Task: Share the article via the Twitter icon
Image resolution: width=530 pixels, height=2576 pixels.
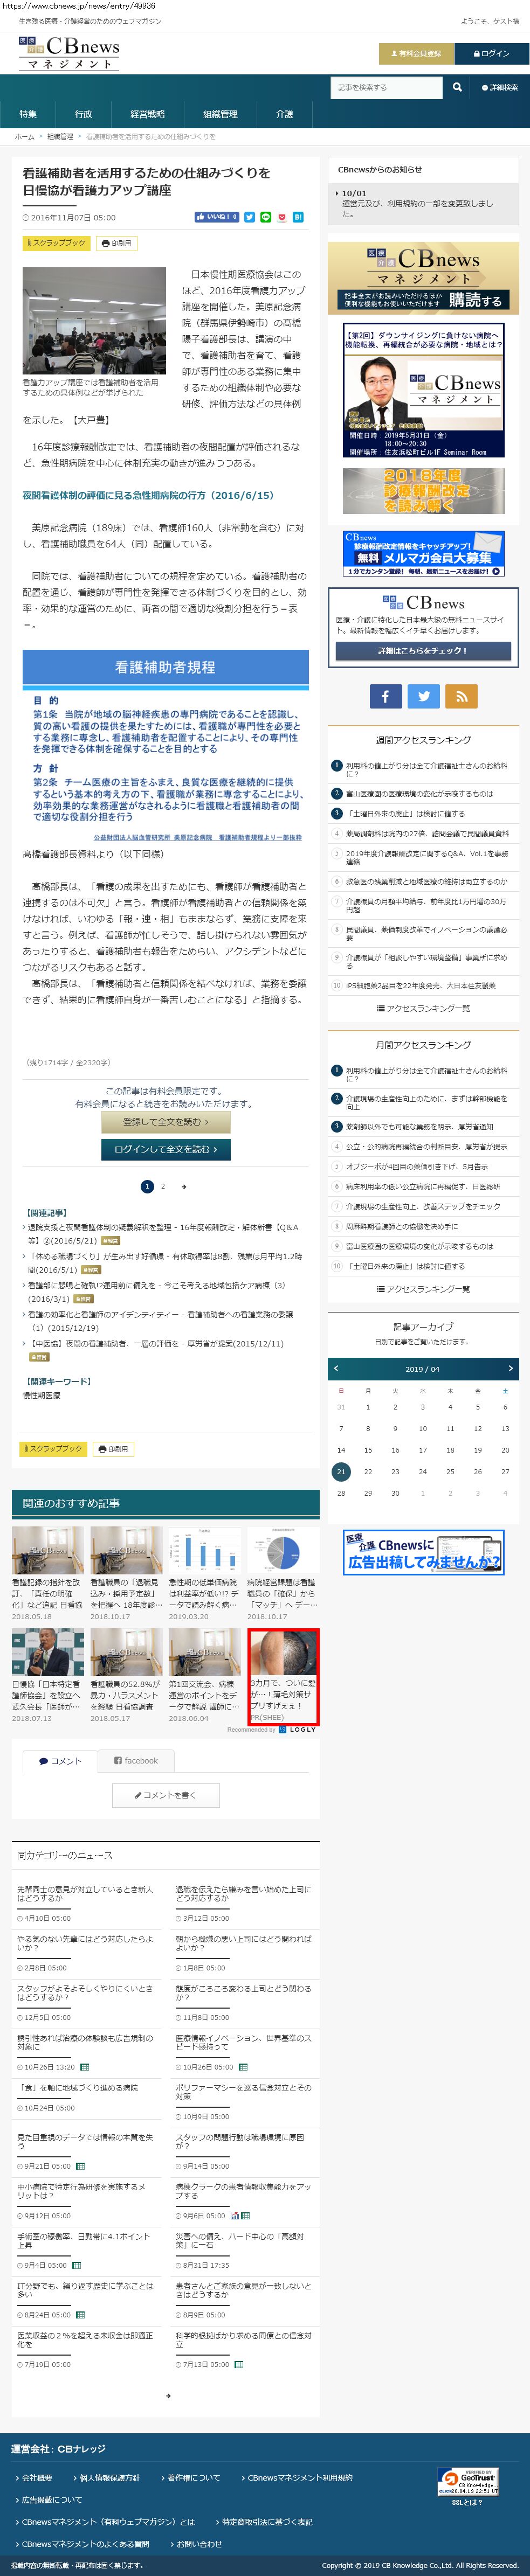Action: pyautogui.click(x=249, y=217)
